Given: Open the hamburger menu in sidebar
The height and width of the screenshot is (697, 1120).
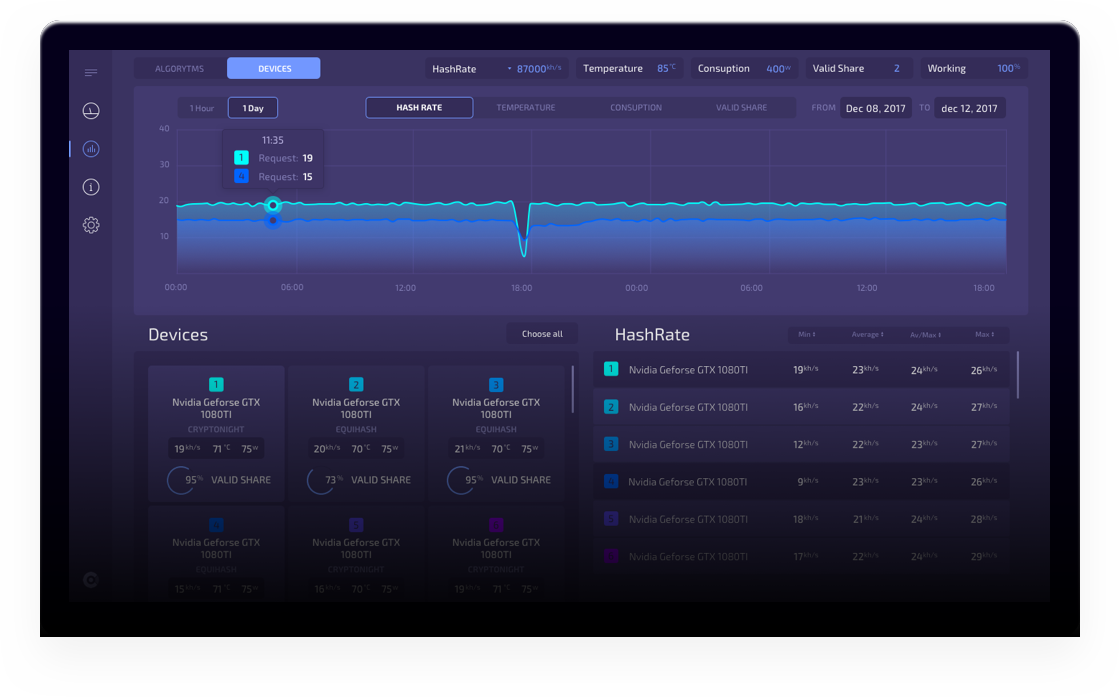Looking at the screenshot, I should coord(91,72).
